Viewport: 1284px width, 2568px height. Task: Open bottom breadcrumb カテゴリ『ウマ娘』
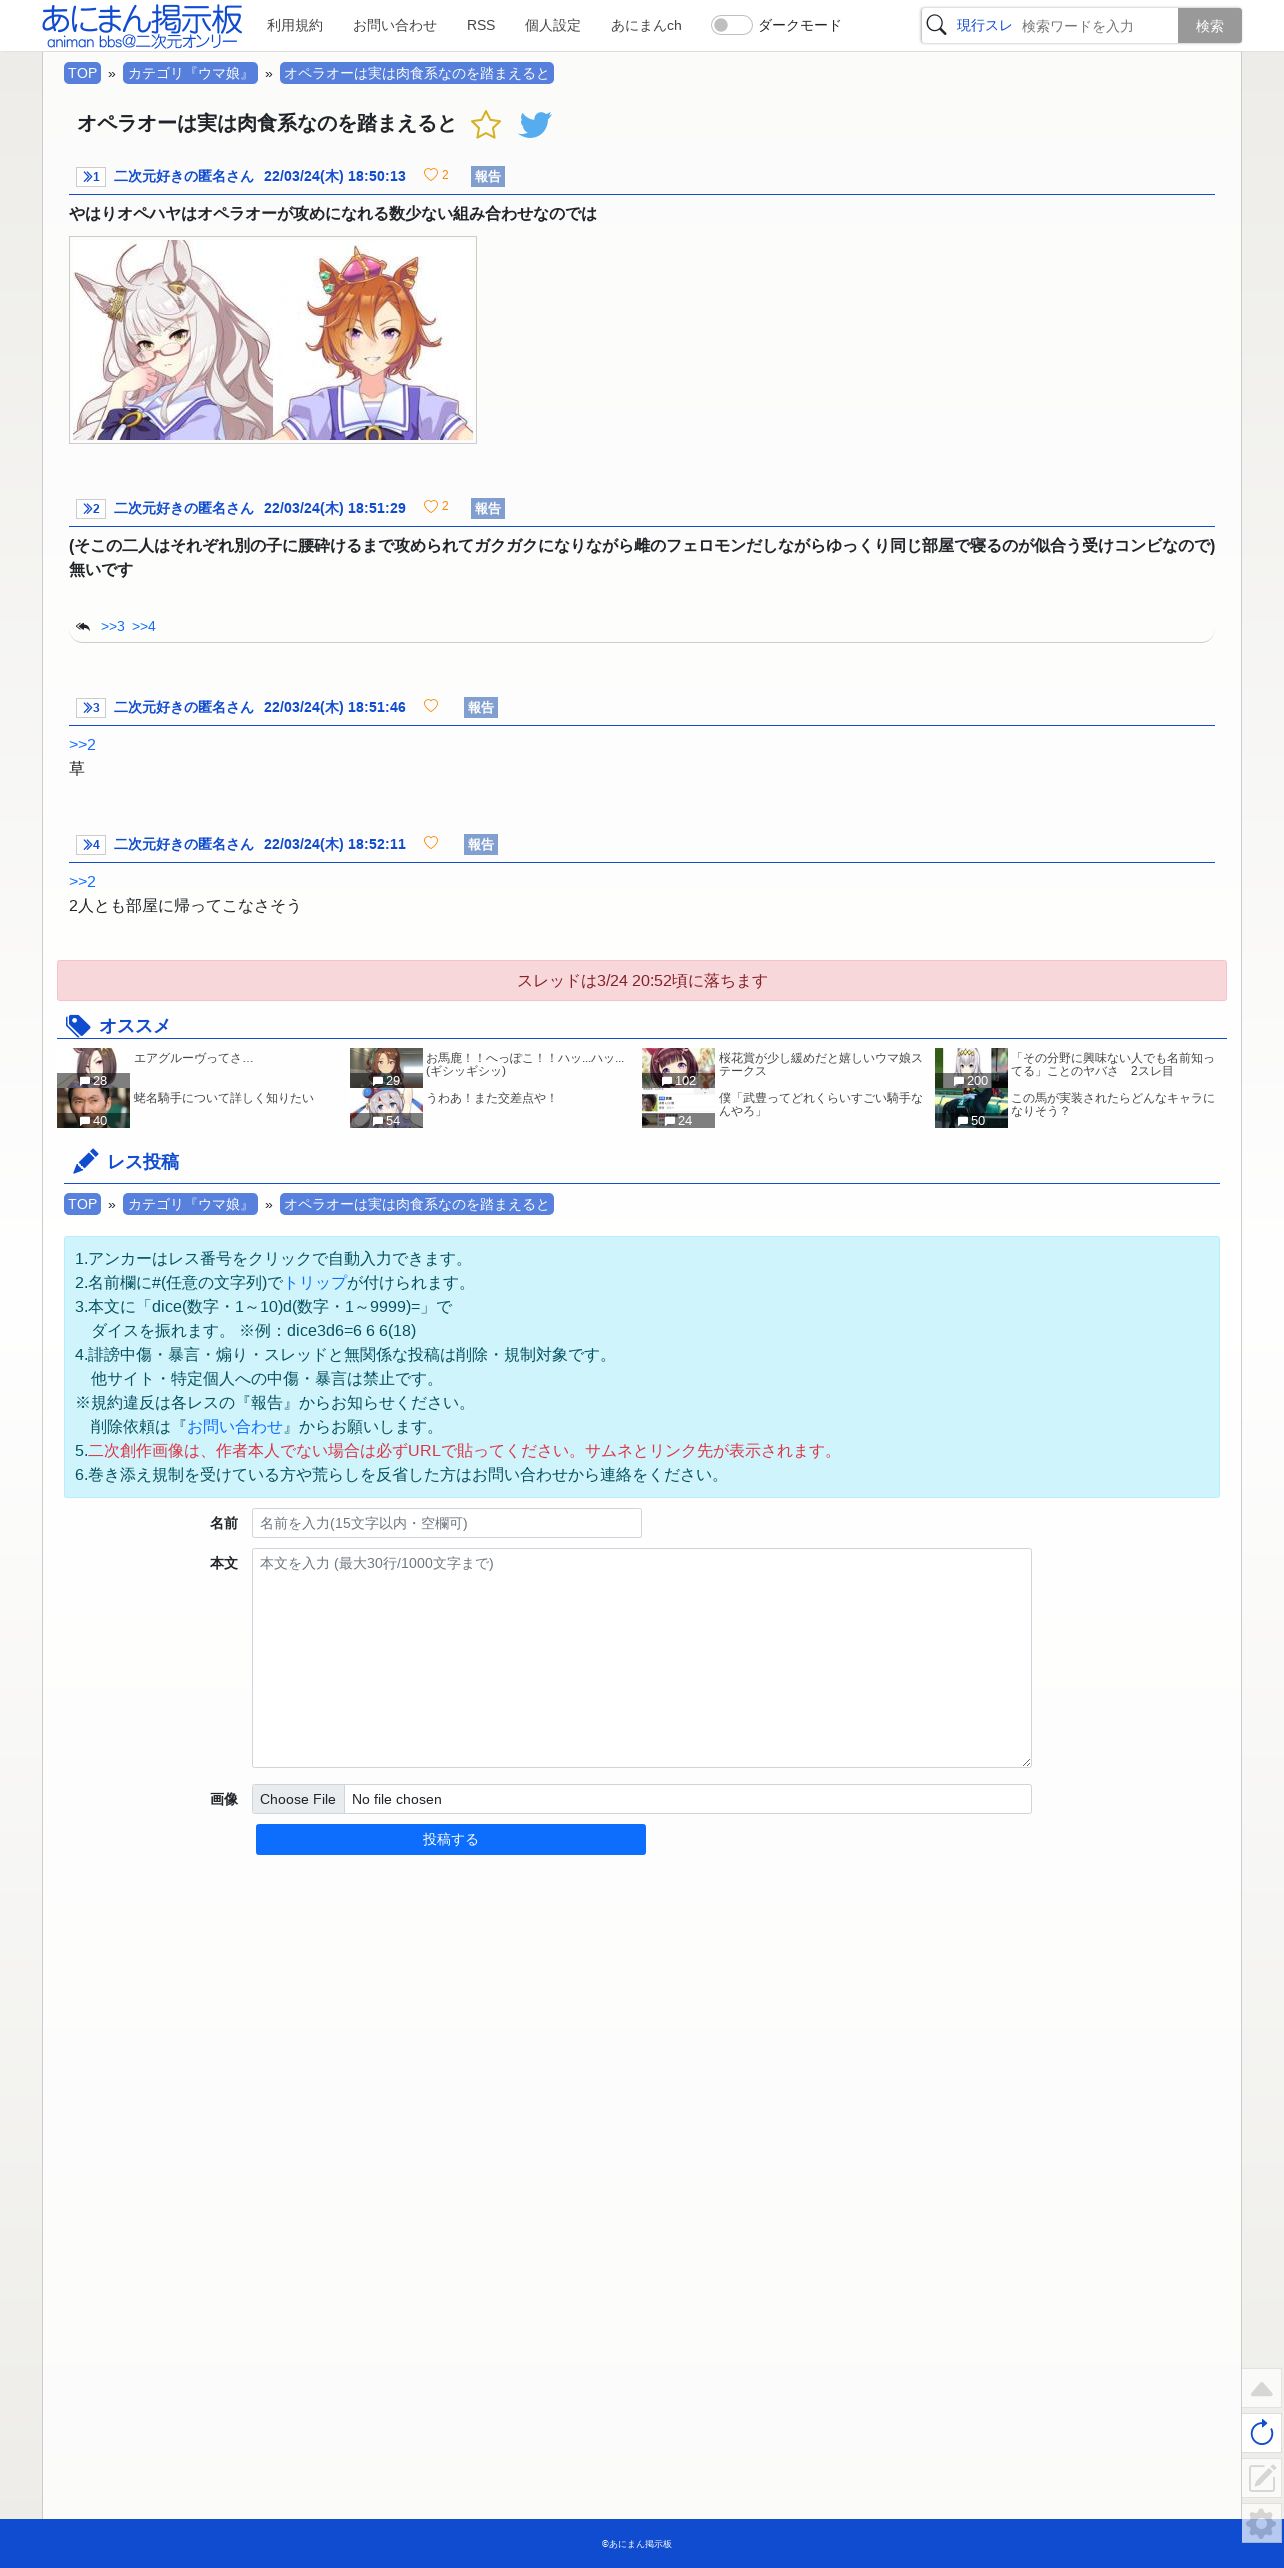coord(190,1204)
